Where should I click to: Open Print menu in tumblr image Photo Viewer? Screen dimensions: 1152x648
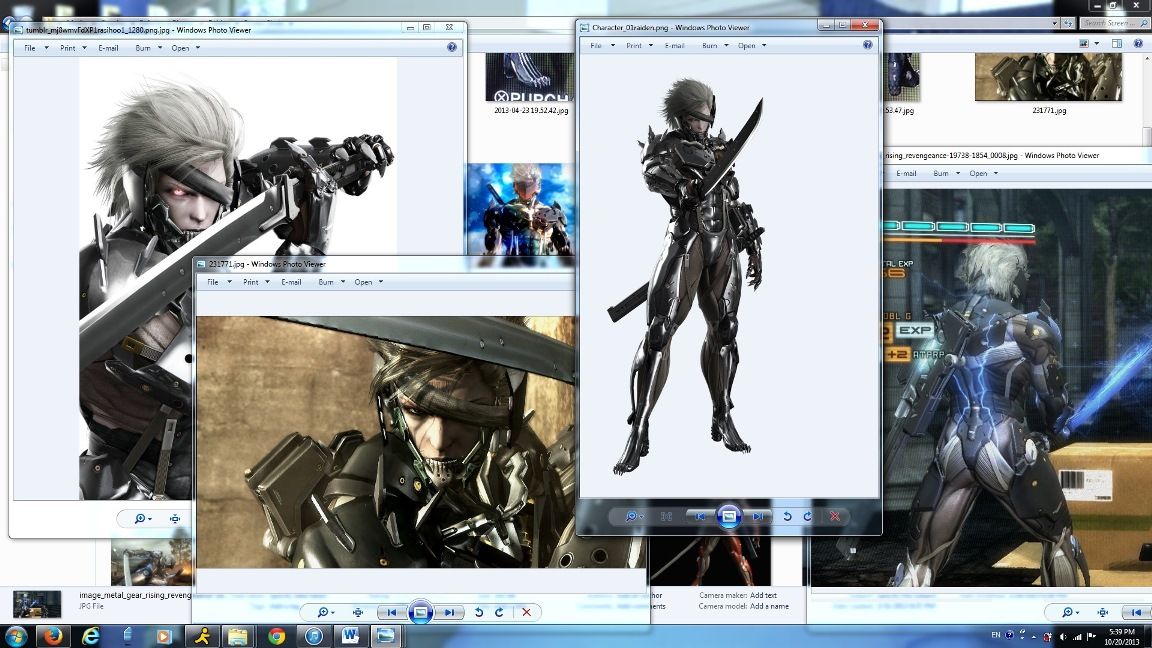point(73,48)
